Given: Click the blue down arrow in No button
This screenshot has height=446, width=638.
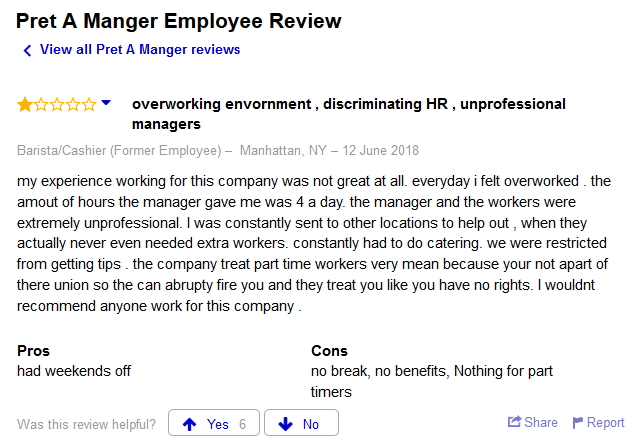Looking at the screenshot, I should (286, 424).
